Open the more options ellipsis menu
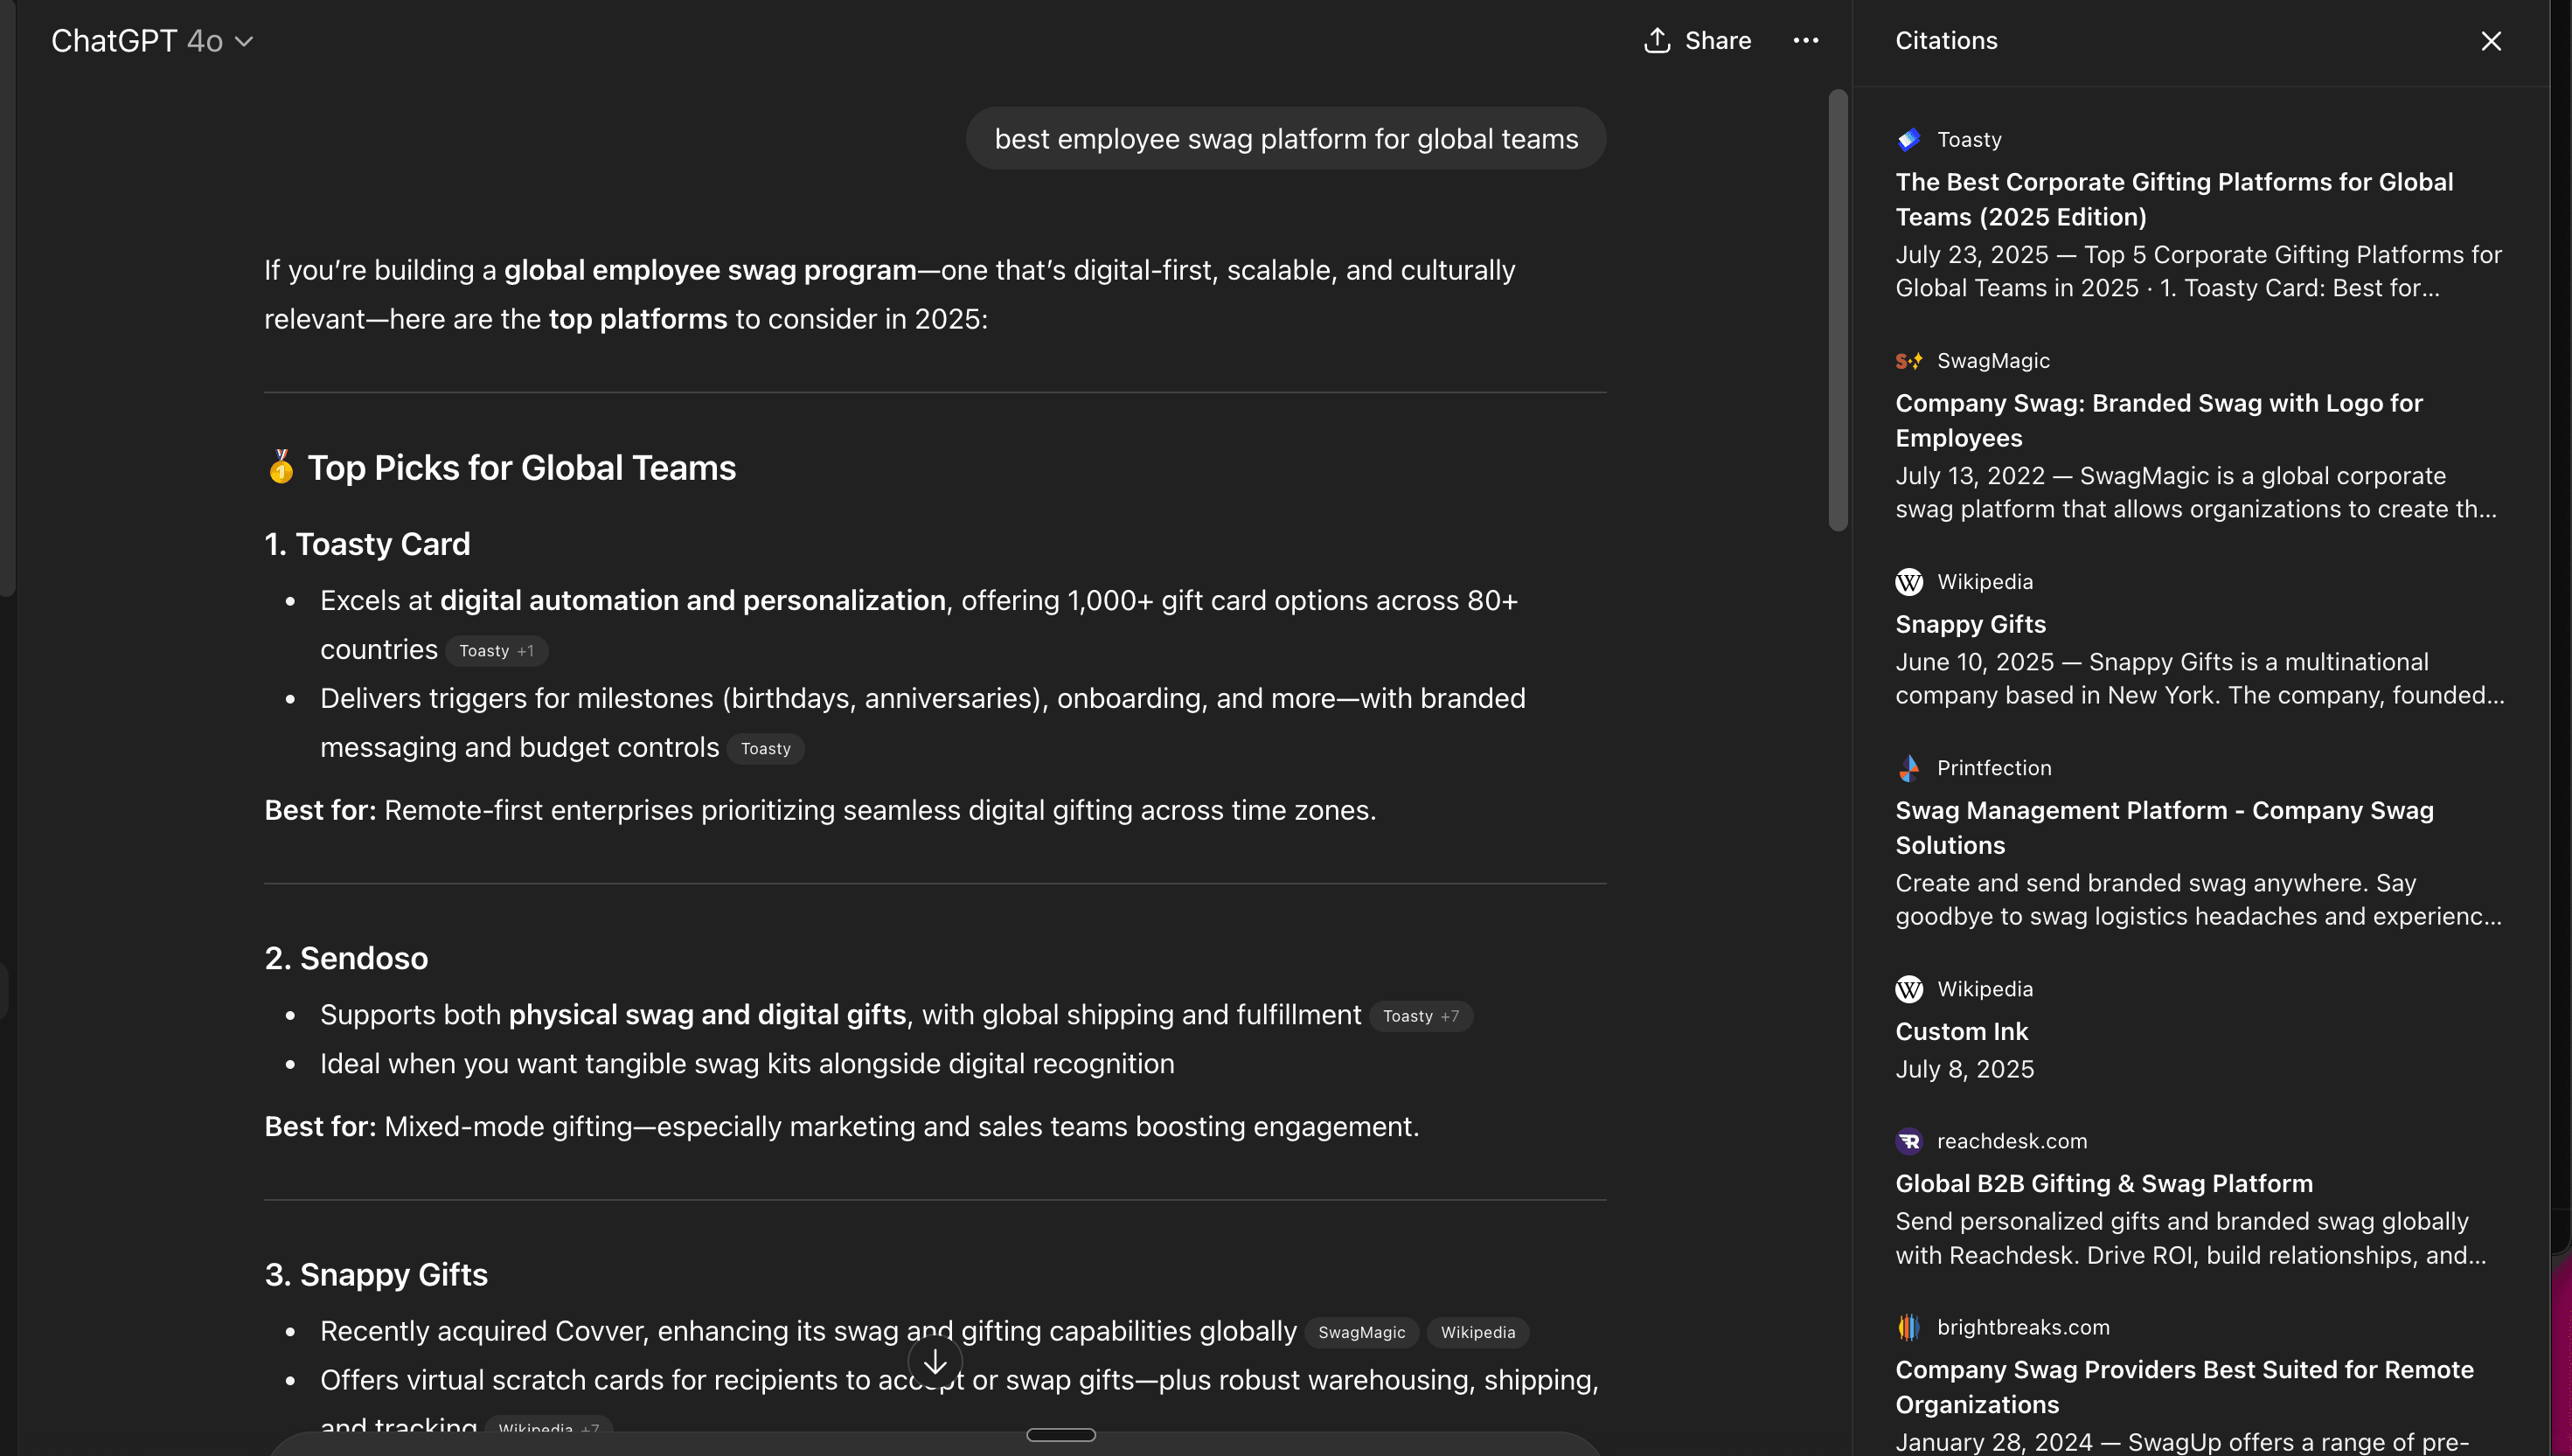The image size is (2572, 1456). [x=1806, y=41]
